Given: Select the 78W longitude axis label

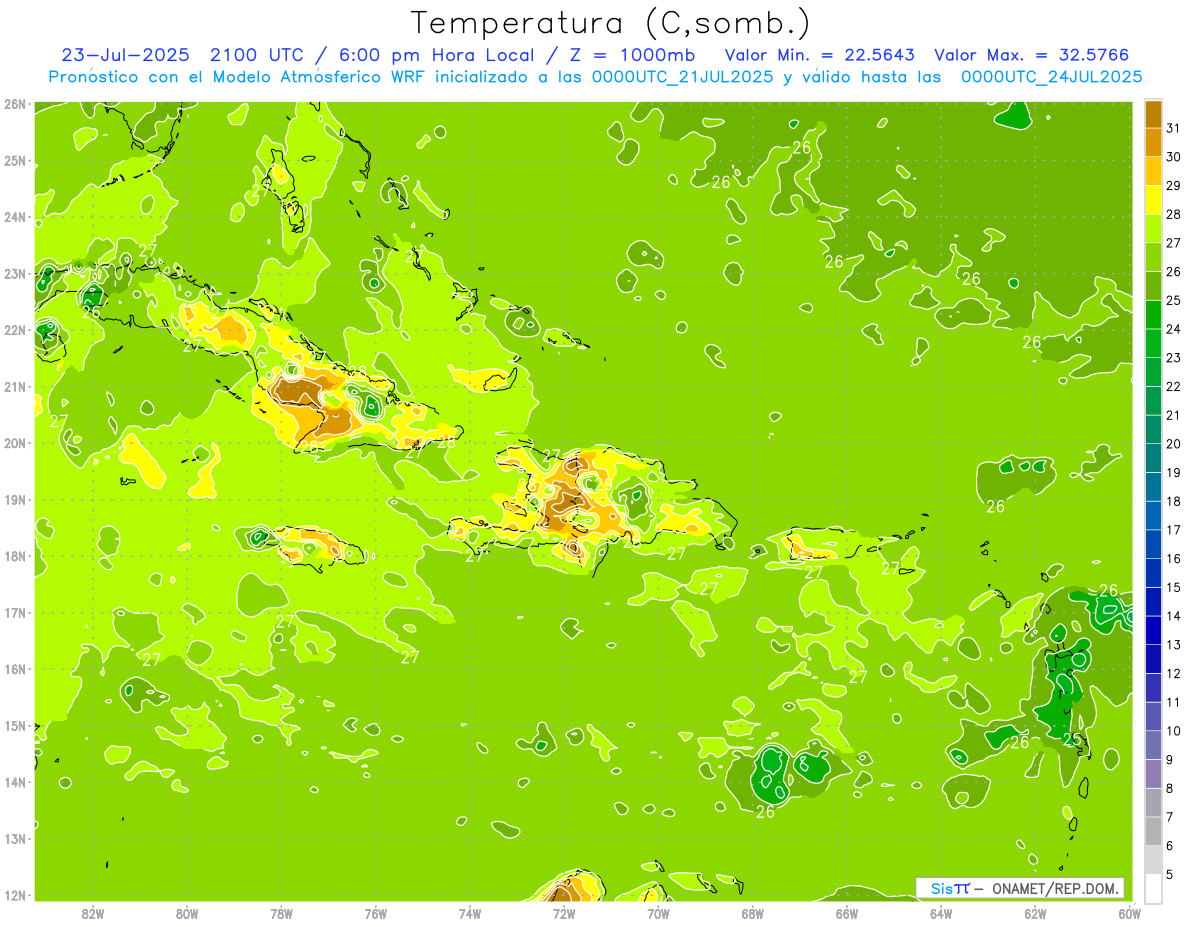Looking at the screenshot, I should 281,913.
